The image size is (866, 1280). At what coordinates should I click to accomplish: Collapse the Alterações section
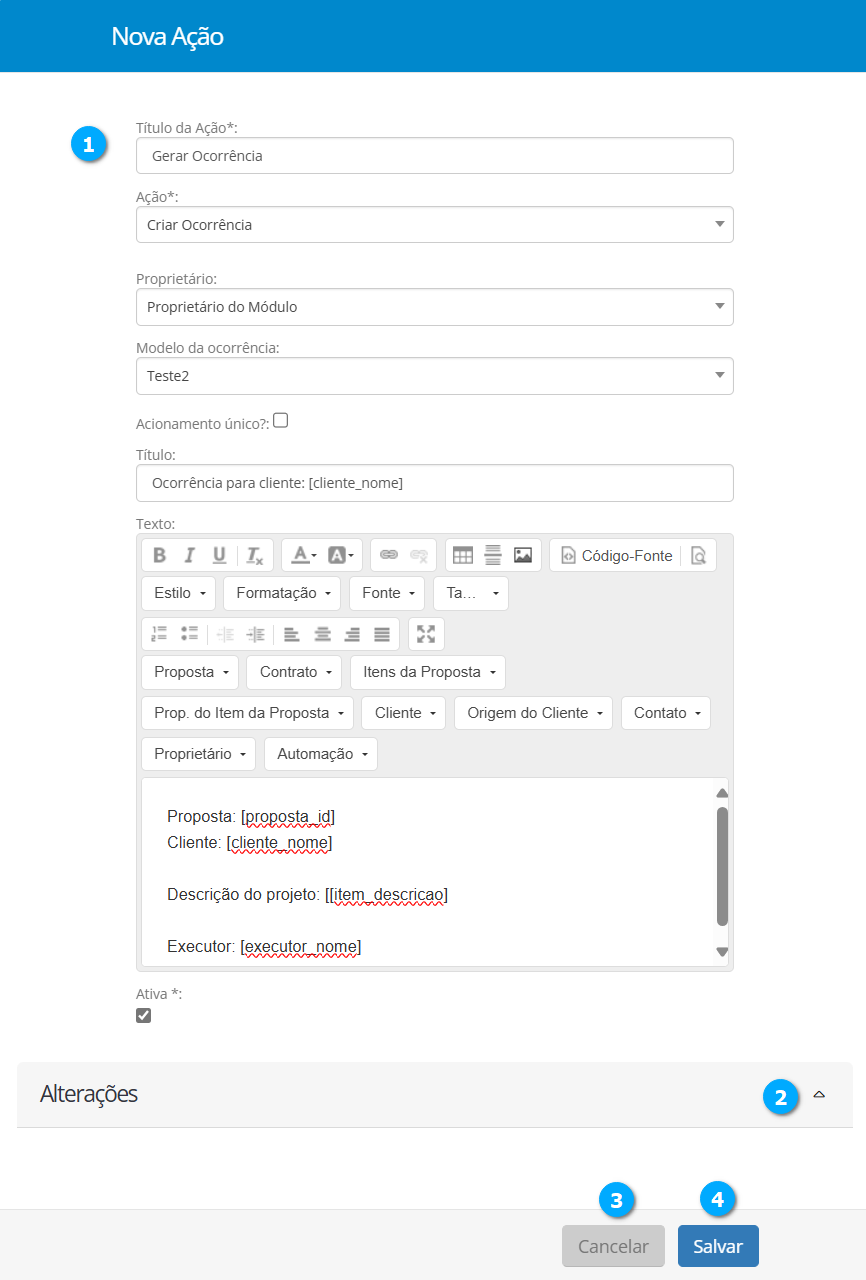pos(819,1095)
